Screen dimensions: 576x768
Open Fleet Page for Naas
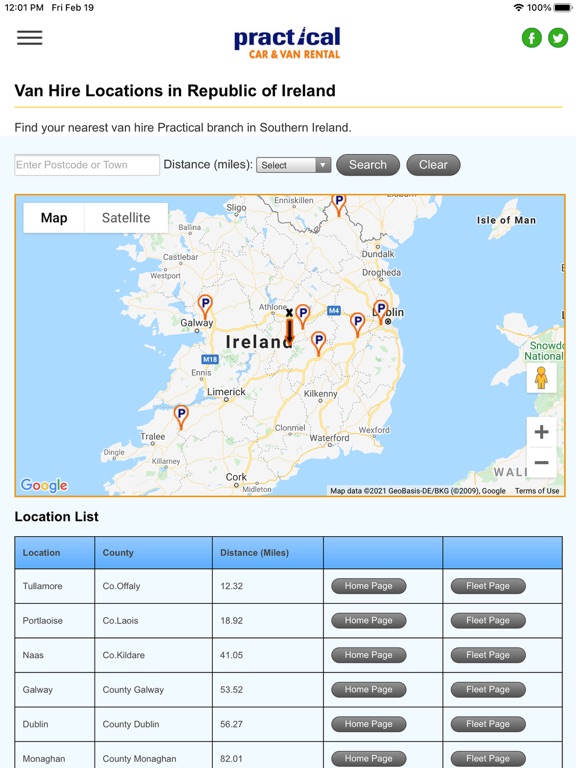click(488, 655)
